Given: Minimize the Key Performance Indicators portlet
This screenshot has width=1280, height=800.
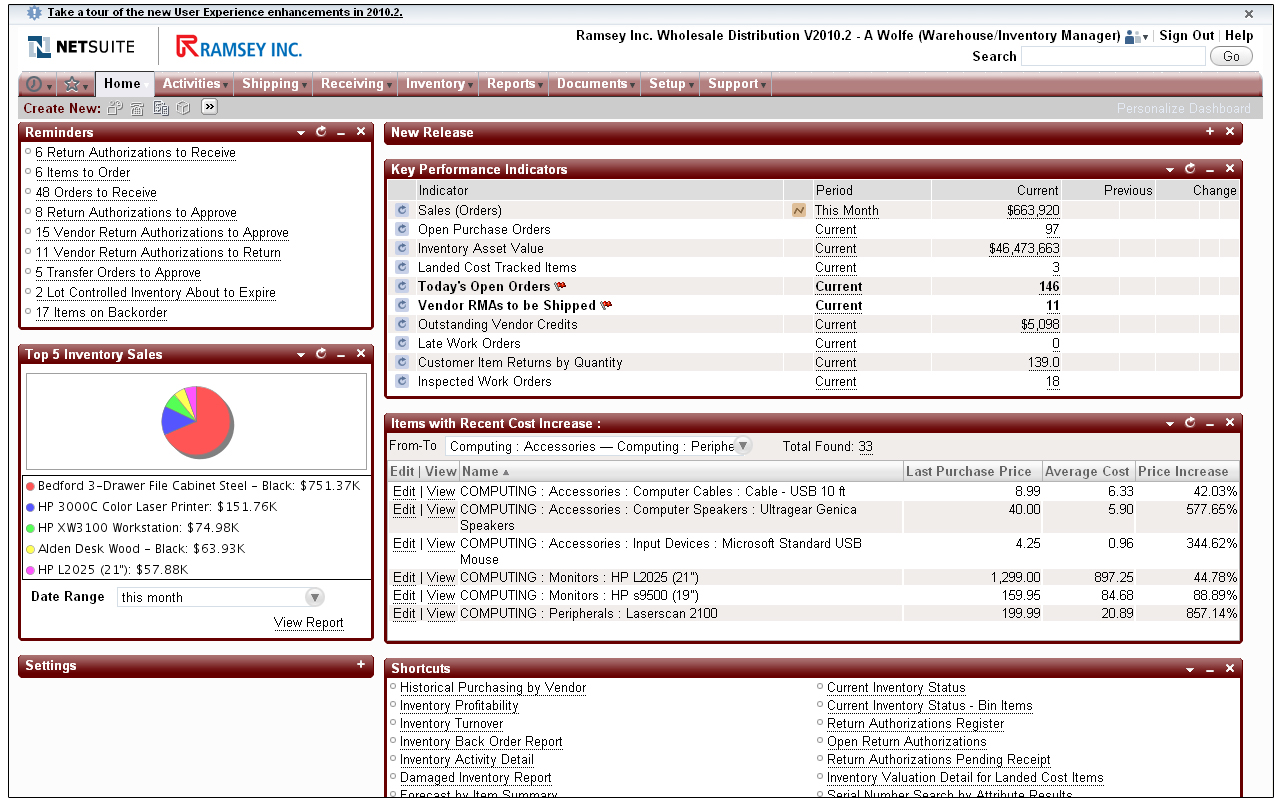Looking at the screenshot, I should [x=1210, y=169].
